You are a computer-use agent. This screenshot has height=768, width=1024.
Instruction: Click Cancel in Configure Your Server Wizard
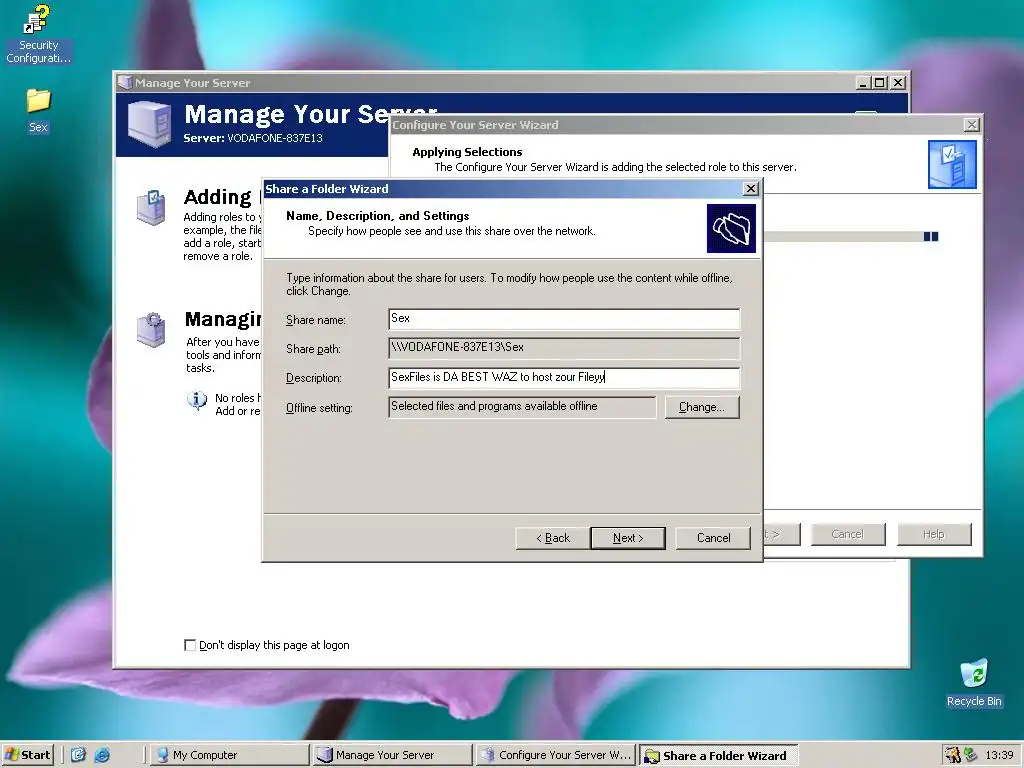point(848,534)
